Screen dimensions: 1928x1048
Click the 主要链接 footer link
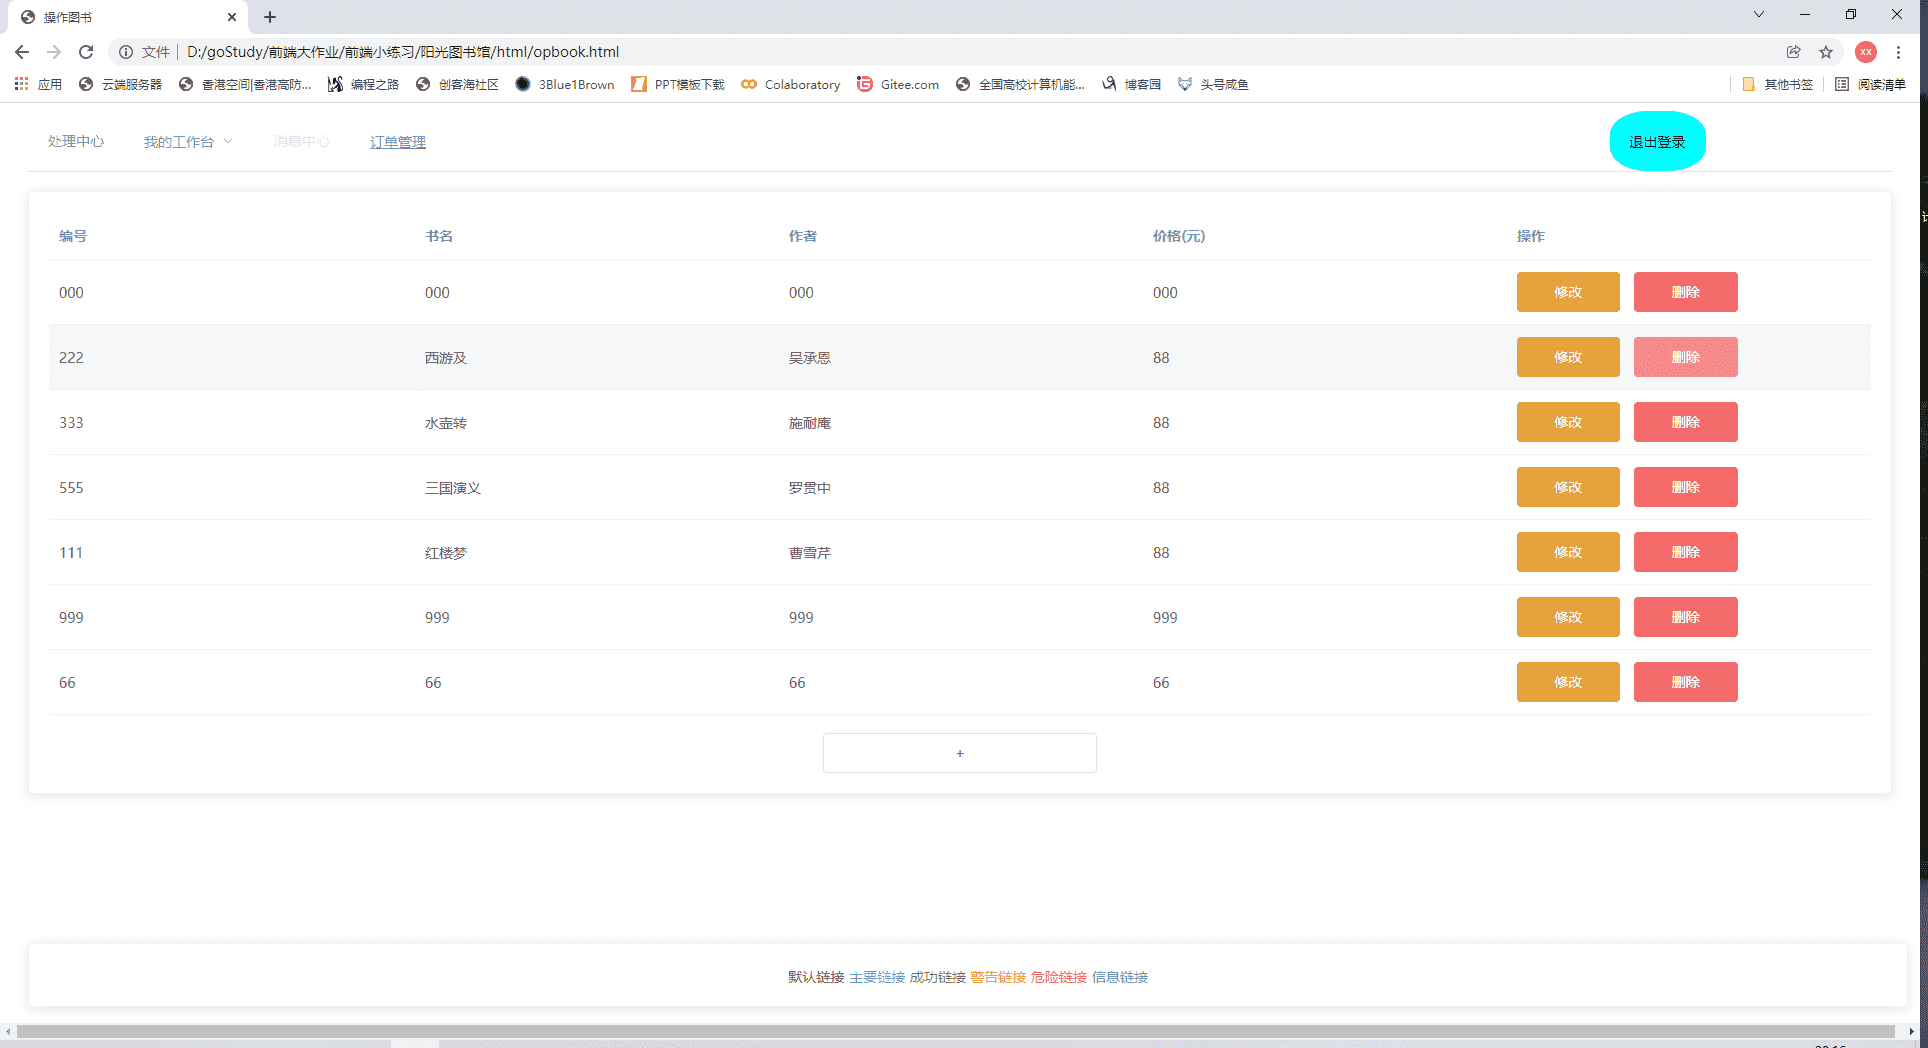pos(877,977)
